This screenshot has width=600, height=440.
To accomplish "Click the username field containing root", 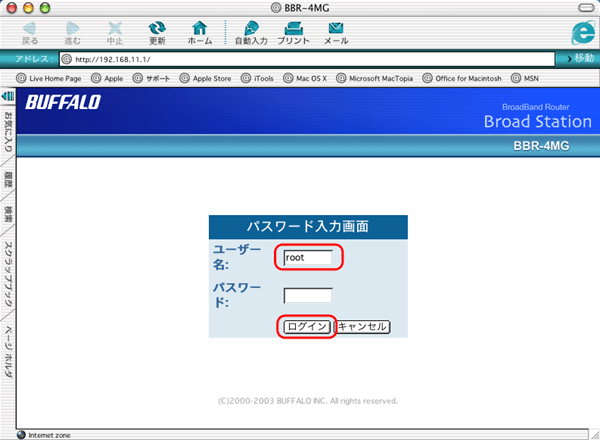I will [x=308, y=257].
